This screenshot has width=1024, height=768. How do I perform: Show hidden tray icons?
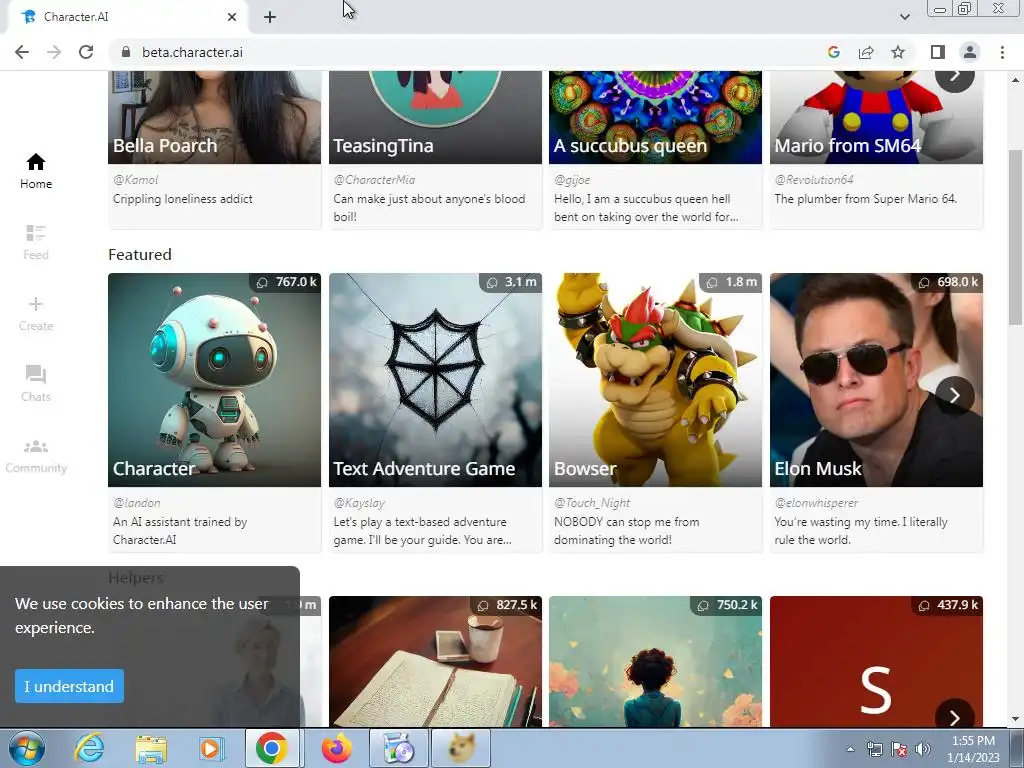850,749
